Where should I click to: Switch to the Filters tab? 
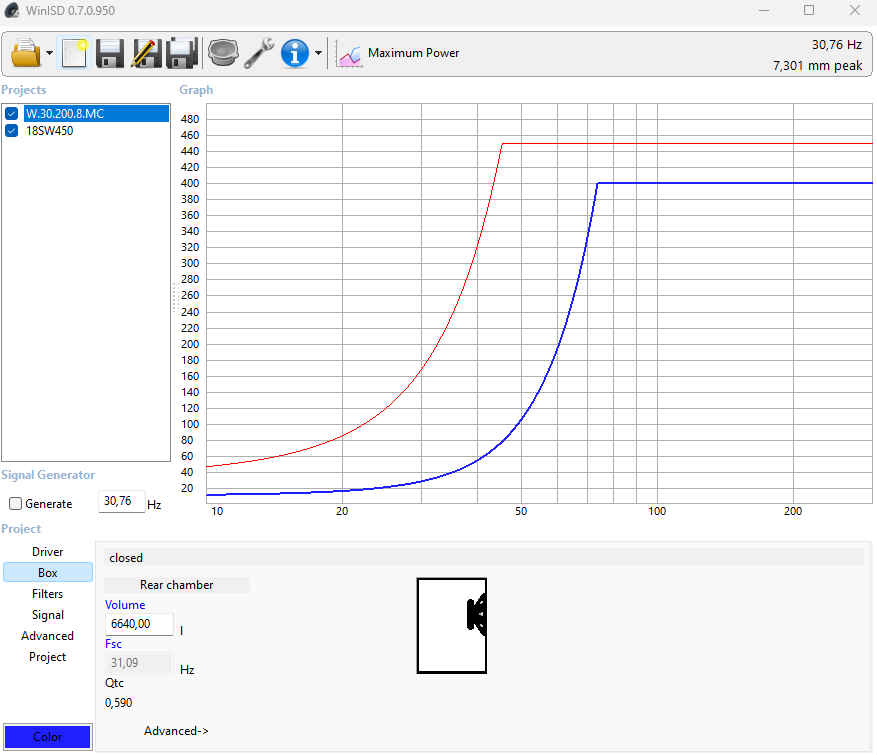pos(48,594)
